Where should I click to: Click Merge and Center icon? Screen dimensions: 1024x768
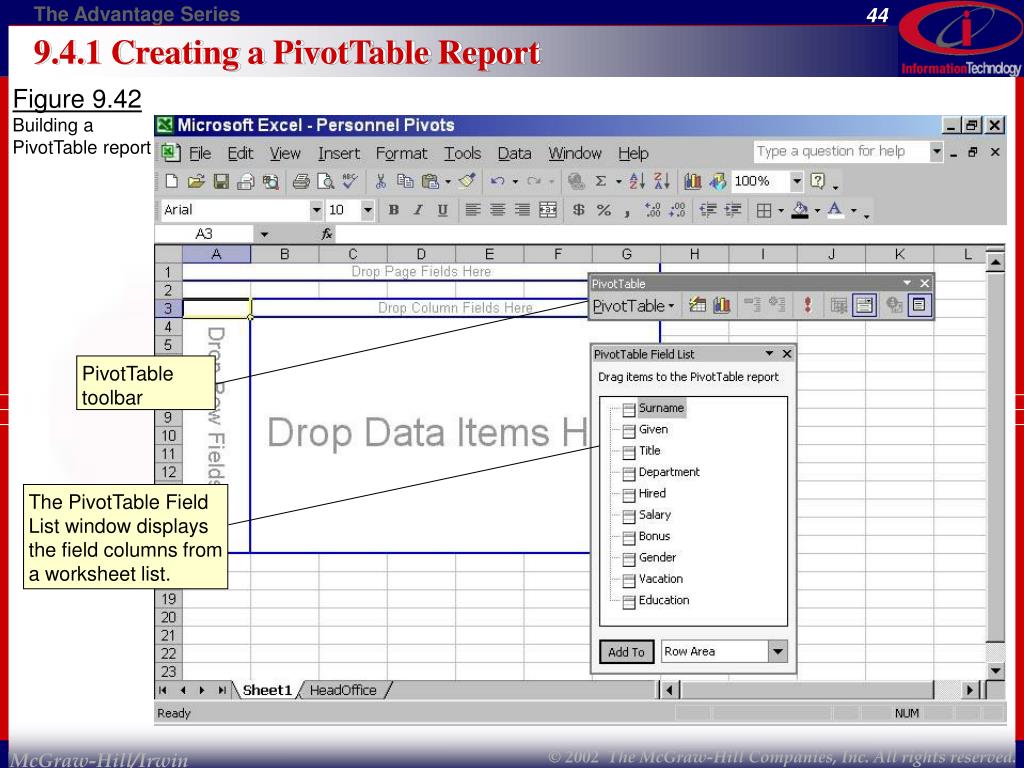[x=547, y=210]
